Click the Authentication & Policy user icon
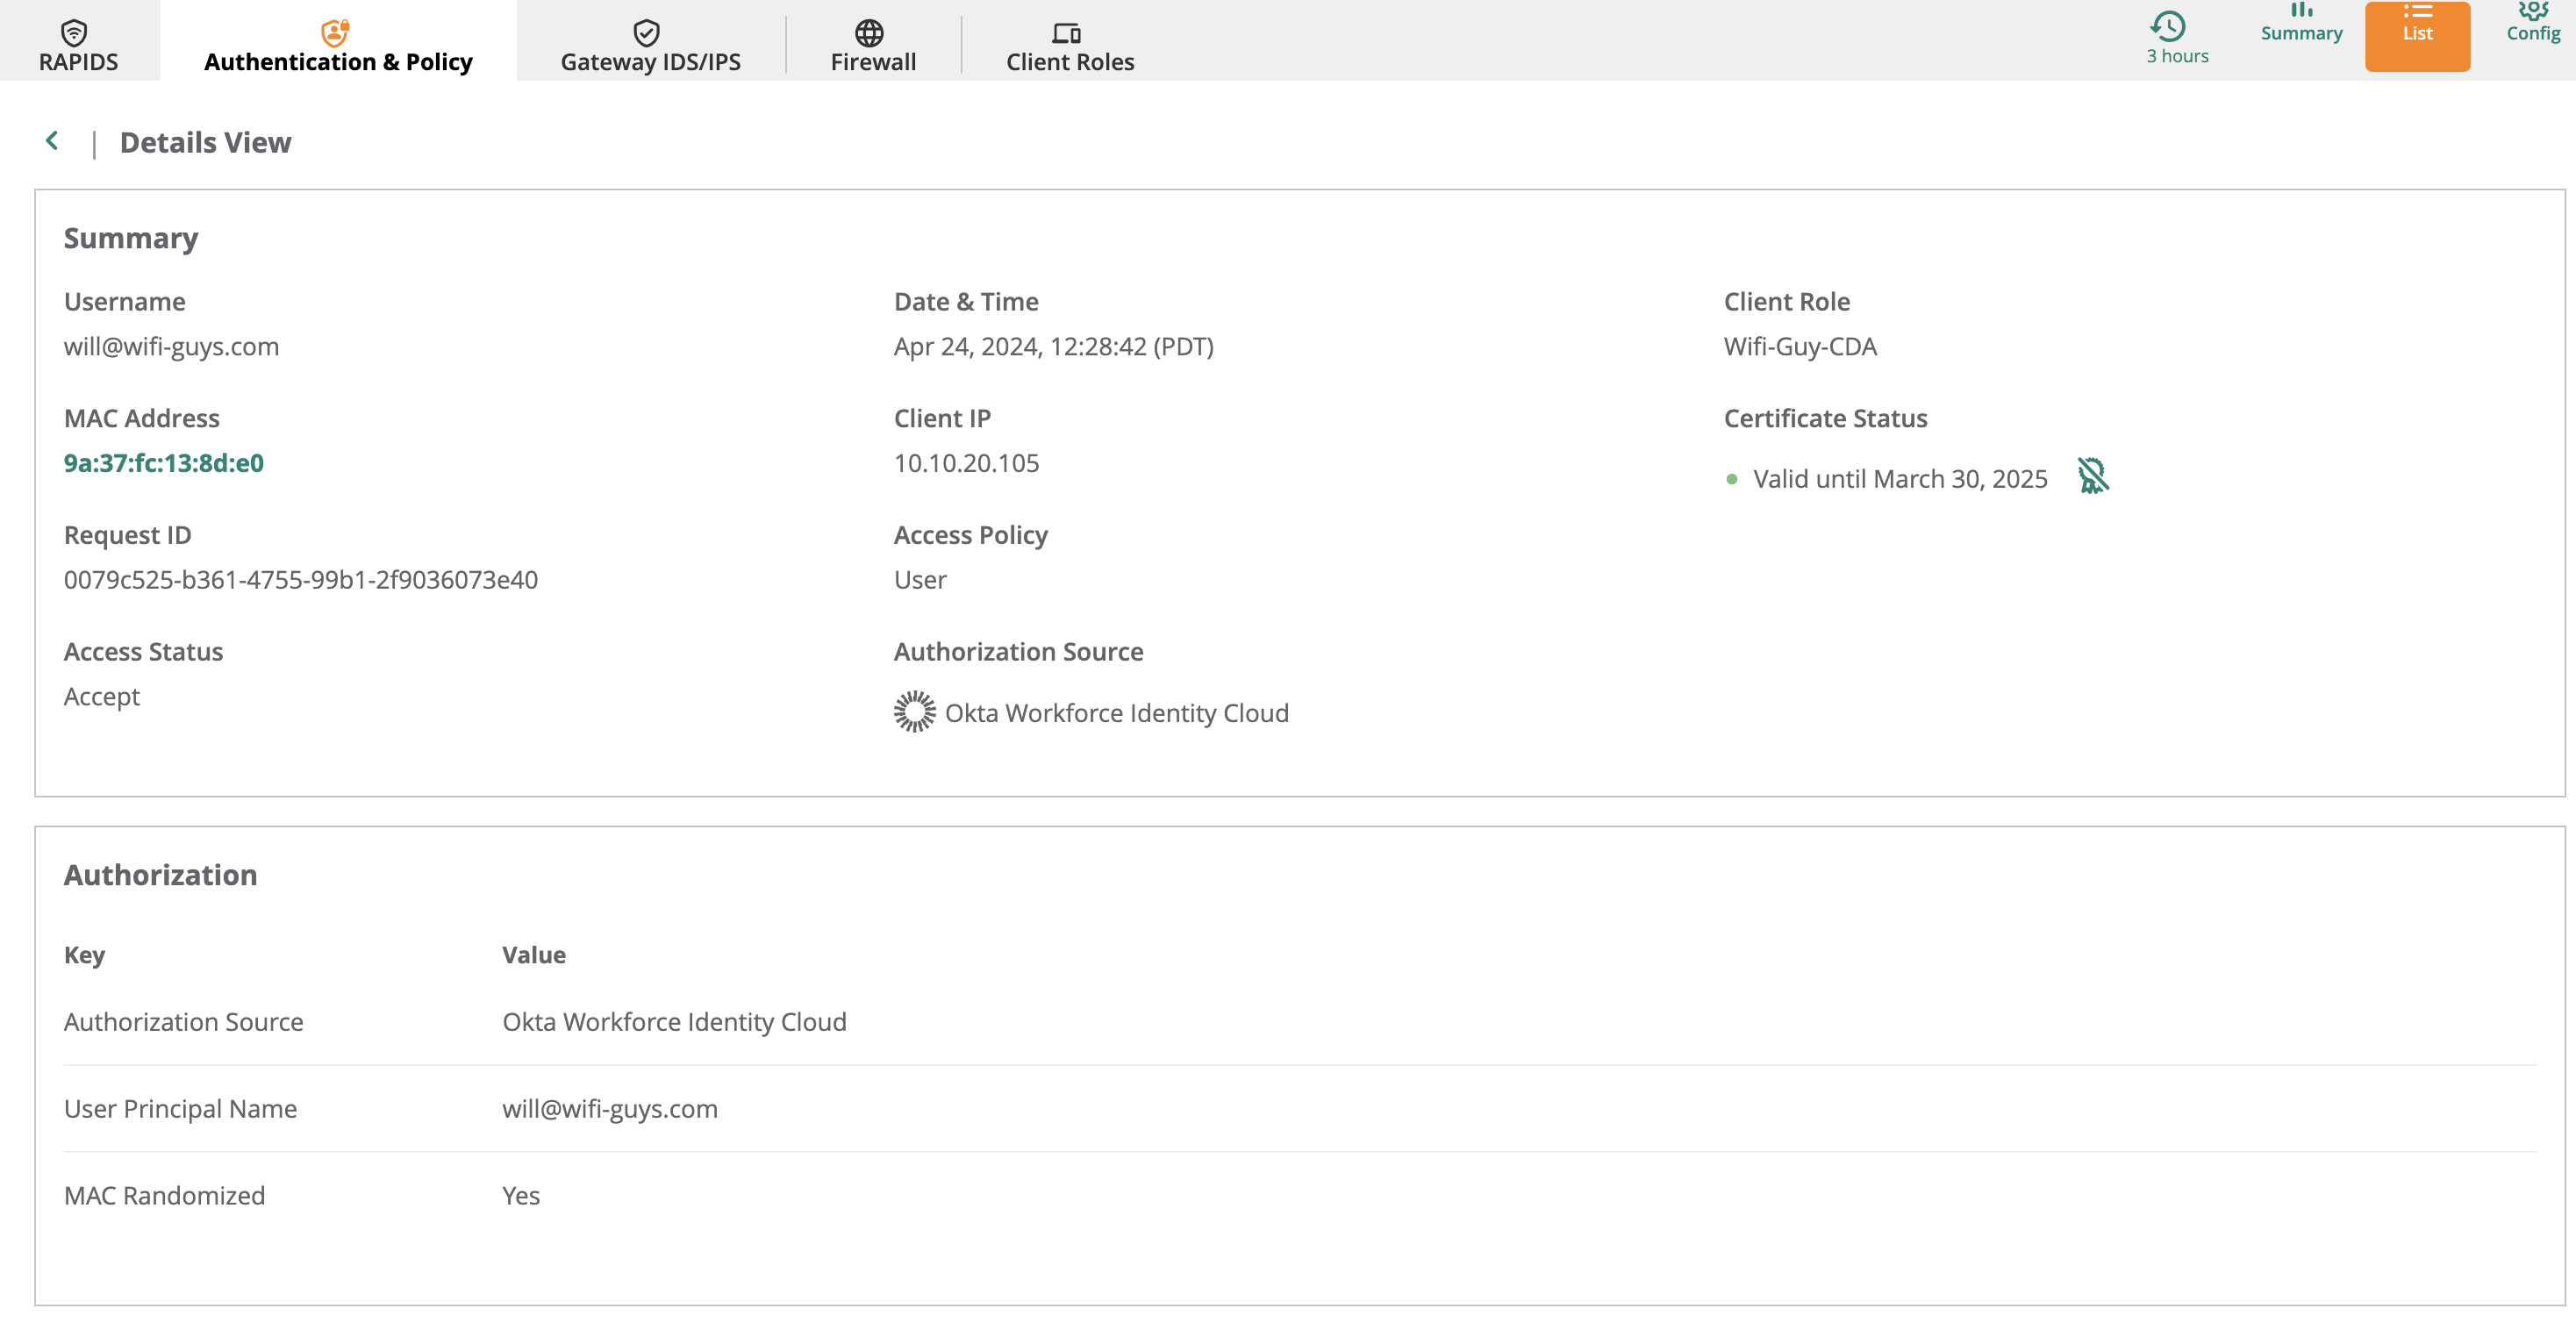 (x=334, y=32)
